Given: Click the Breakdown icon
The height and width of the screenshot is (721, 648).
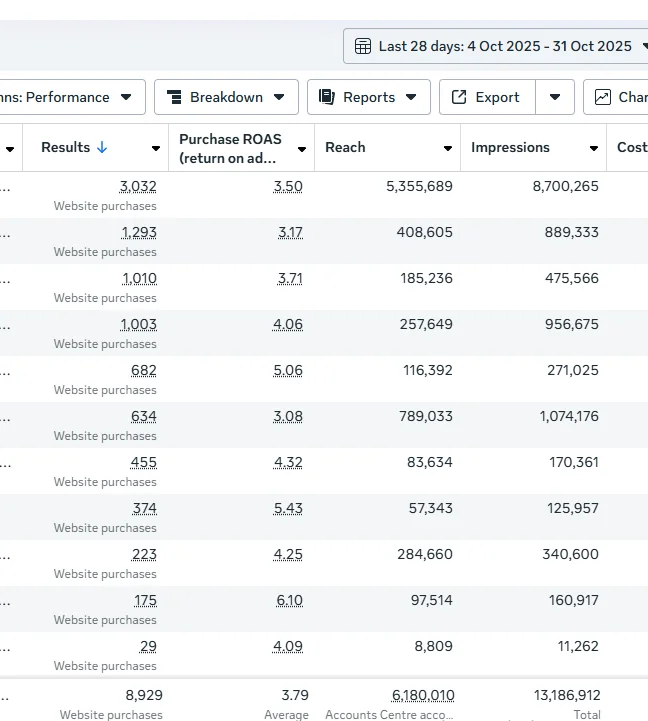Looking at the screenshot, I should pyautogui.click(x=174, y=97).
